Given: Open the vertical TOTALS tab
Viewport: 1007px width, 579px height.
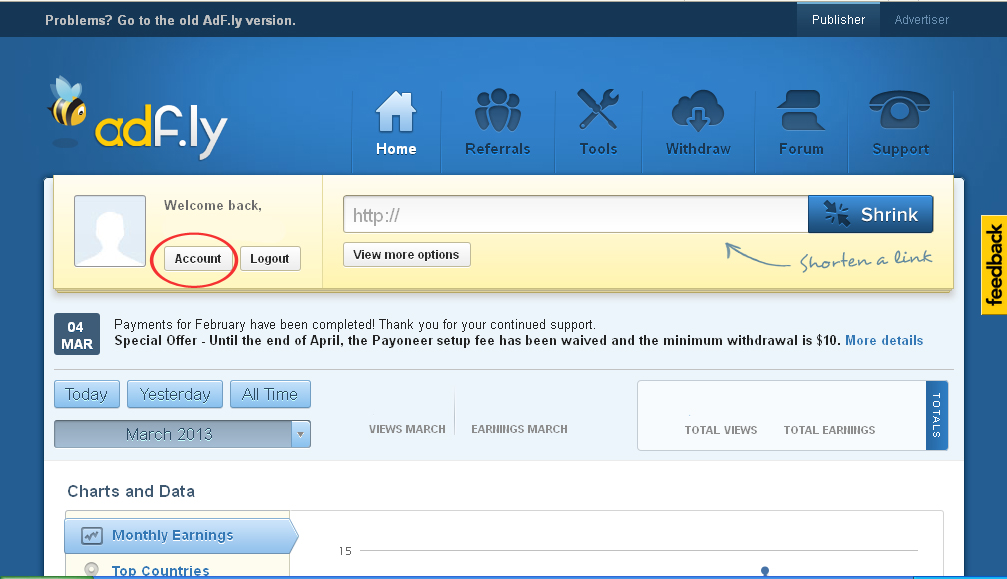Looking at the screenshot, I should point(936,415).
